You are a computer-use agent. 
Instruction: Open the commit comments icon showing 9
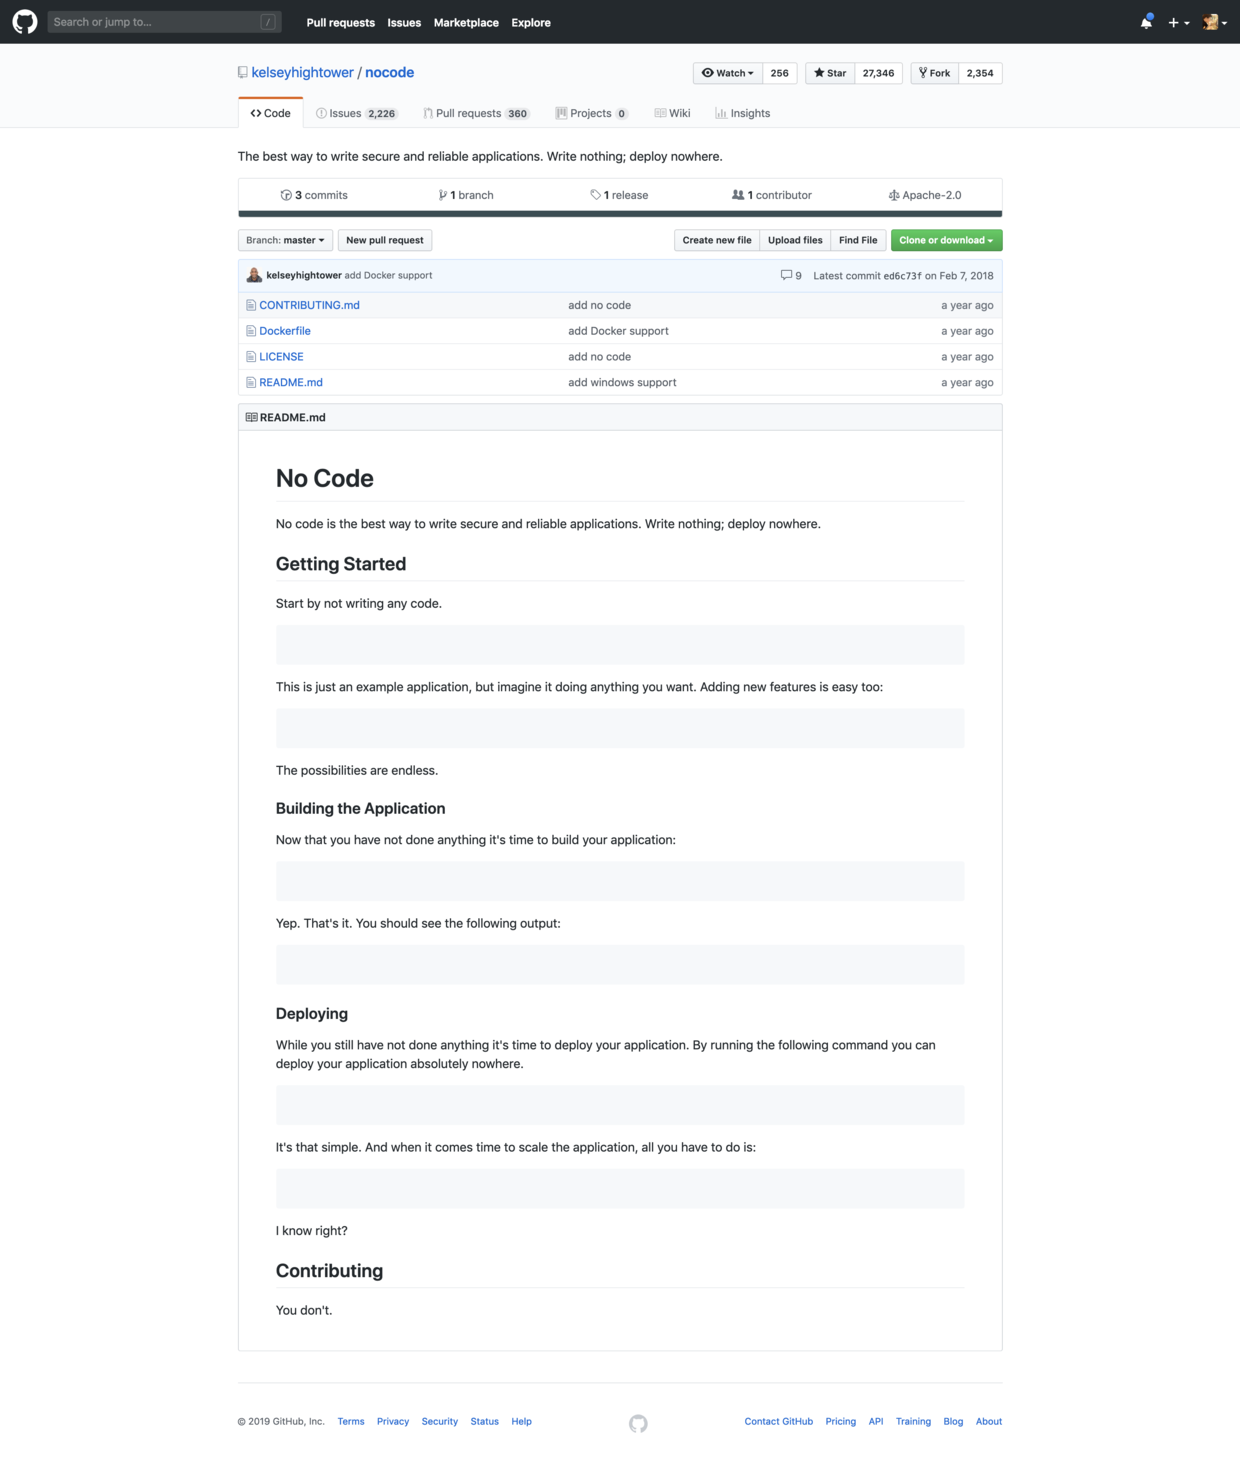click(791, 275)
